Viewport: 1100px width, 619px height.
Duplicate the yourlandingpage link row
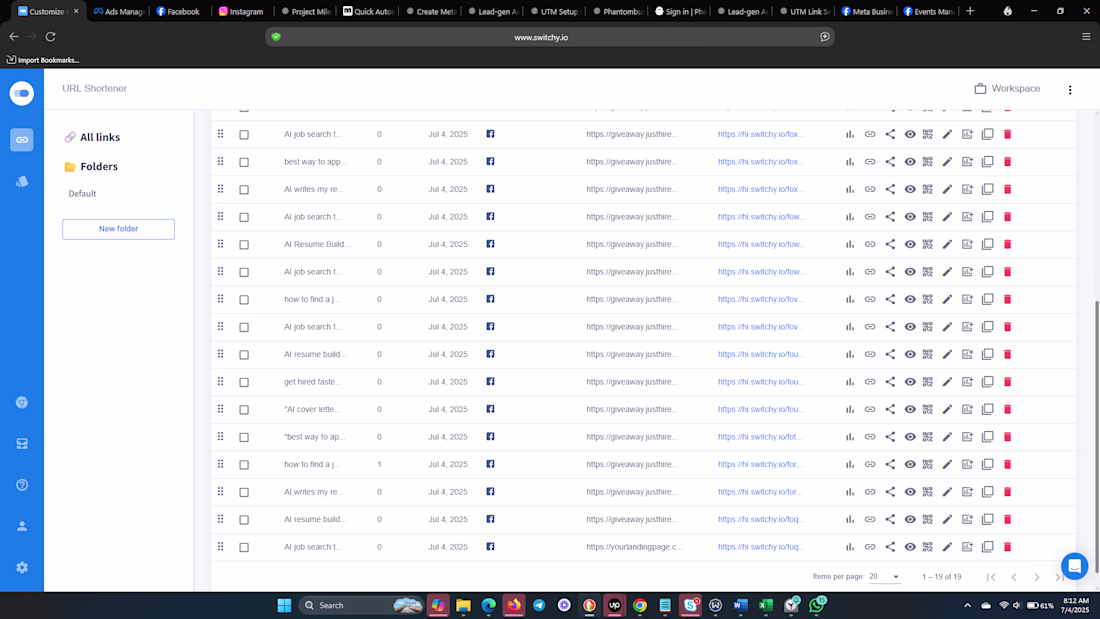[x=987, y=547]
